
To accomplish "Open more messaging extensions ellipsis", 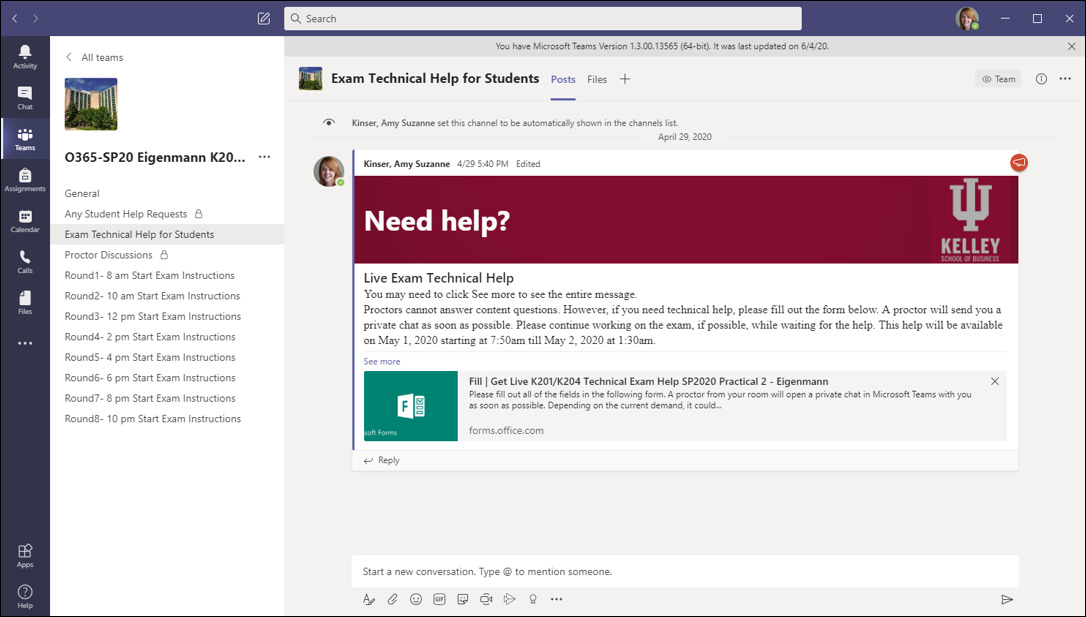I will 556,599.
